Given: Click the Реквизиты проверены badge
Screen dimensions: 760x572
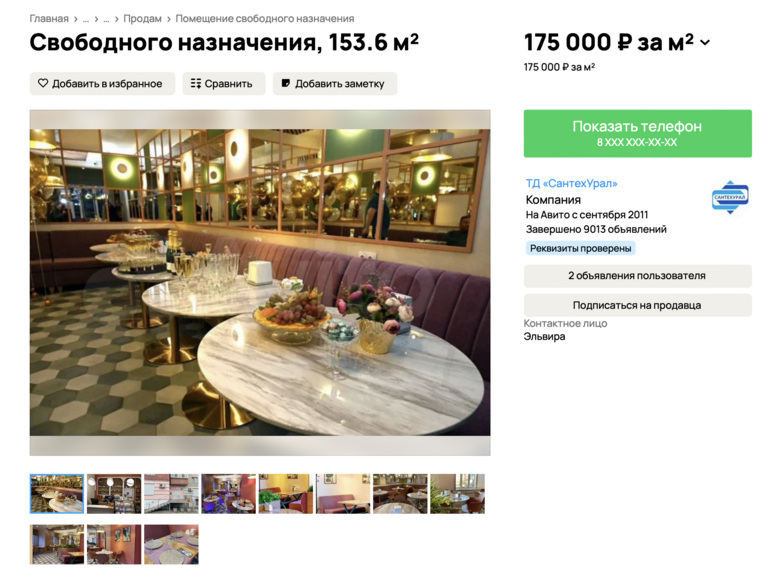Looking at the screenshot, I should 580,248.
